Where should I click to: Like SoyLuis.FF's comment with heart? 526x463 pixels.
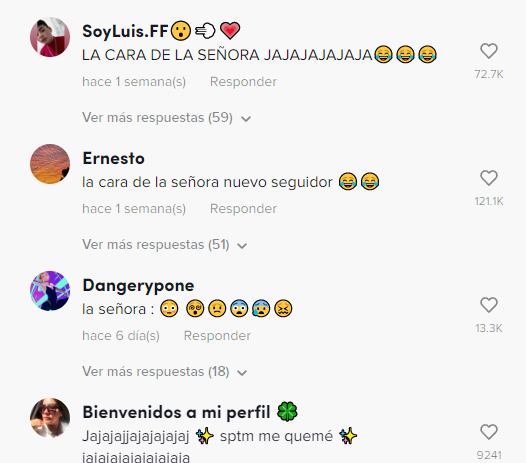pyautogui.click(x=489, y=51)
